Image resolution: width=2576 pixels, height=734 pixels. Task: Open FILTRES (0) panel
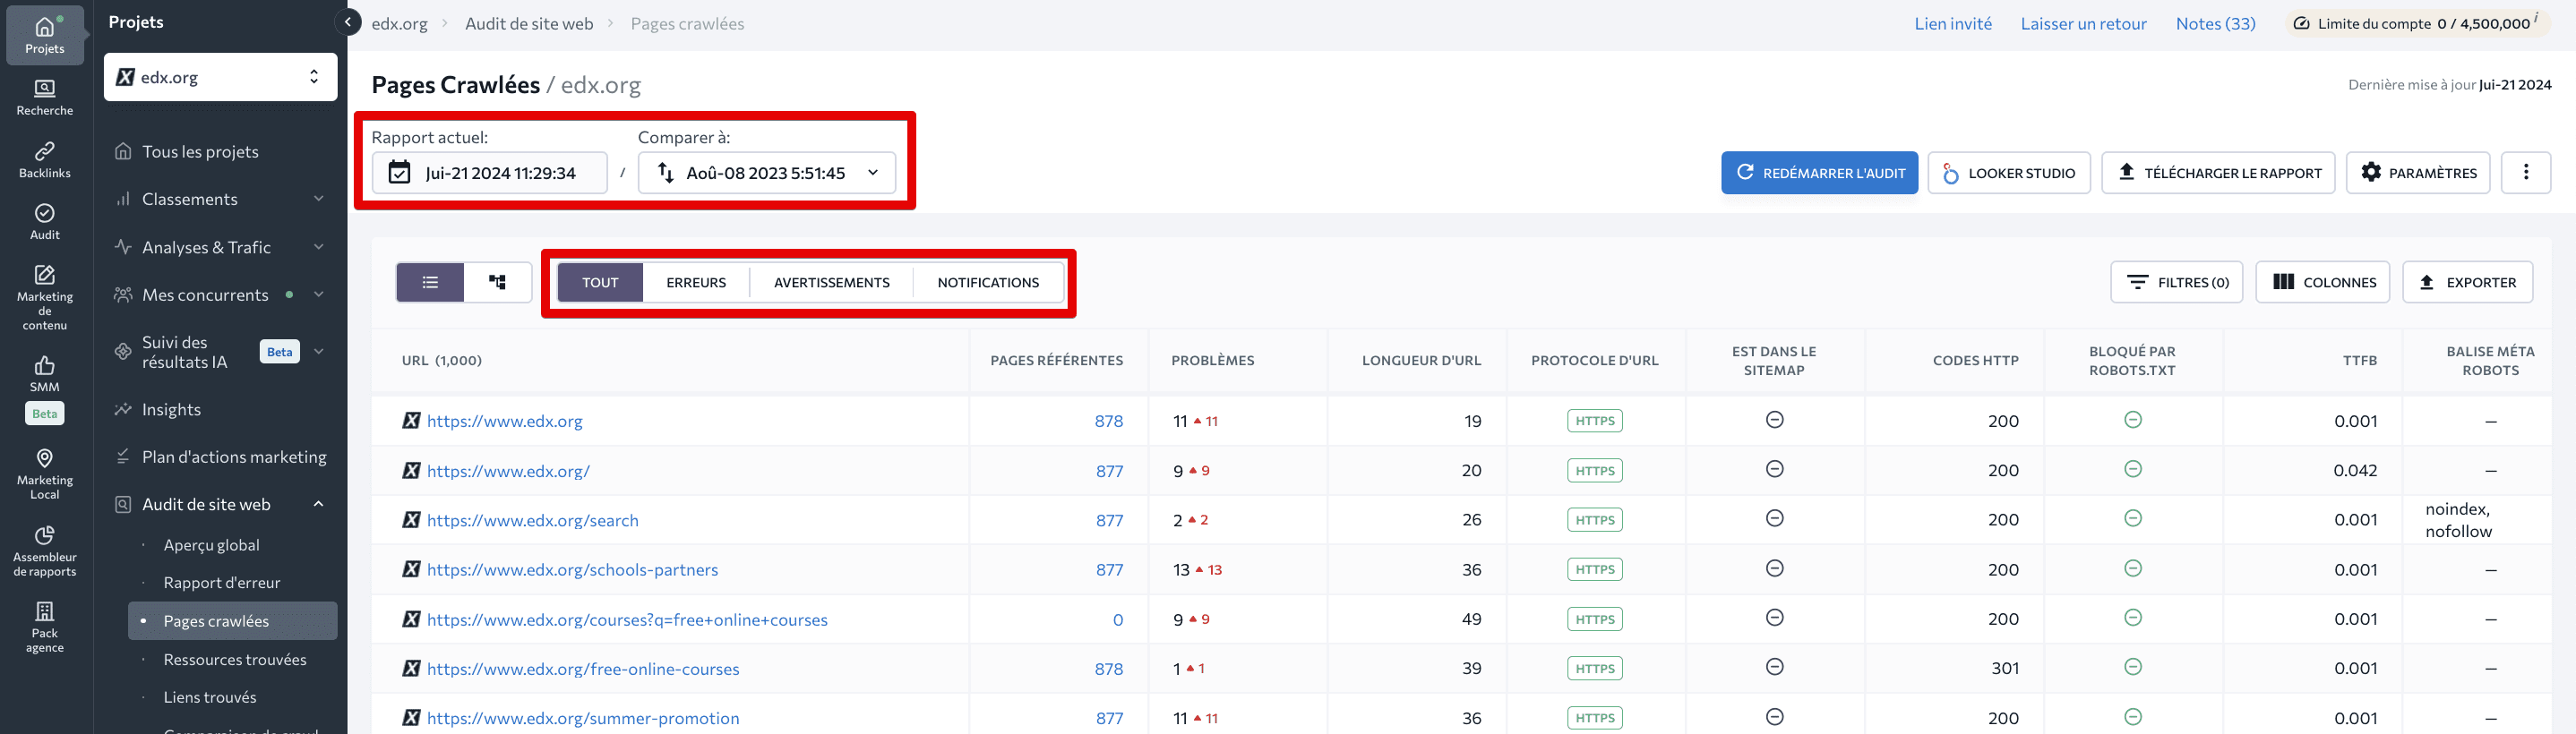2176,282
